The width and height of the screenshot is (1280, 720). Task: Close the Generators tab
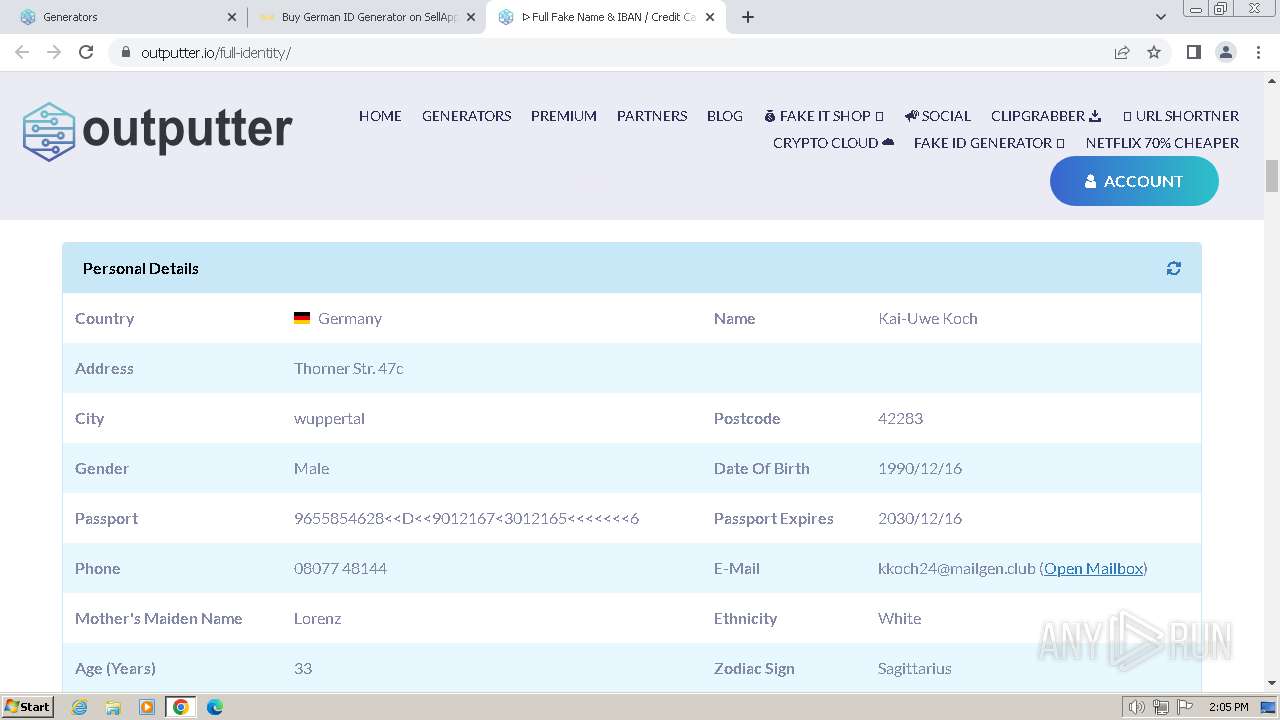(x=232, y=17)
